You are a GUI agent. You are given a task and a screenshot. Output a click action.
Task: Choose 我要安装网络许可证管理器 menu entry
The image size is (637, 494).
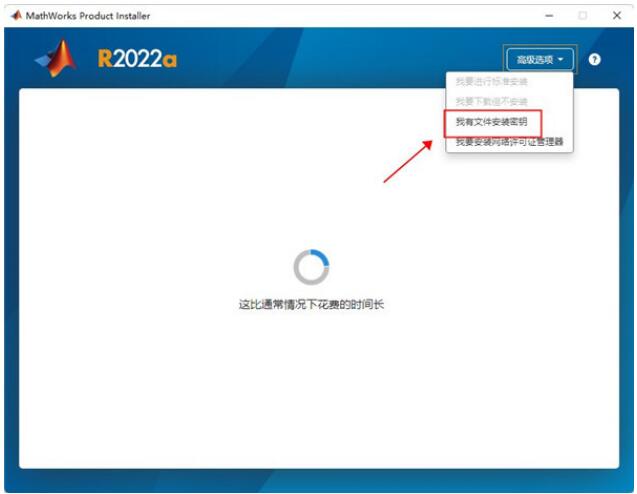(509, 141)
